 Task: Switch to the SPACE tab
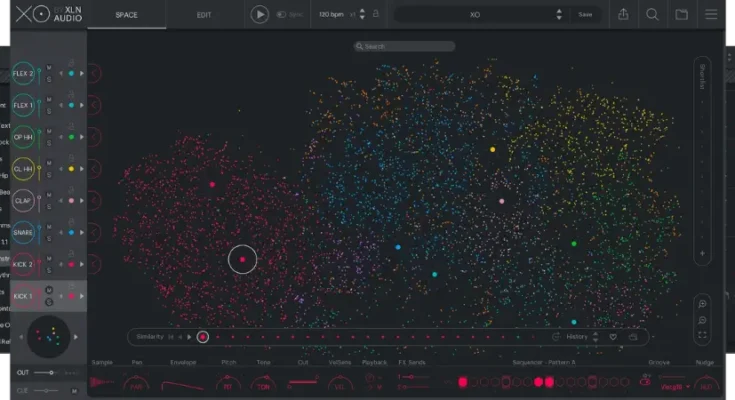pyautogui.click(x=127, y=15)
